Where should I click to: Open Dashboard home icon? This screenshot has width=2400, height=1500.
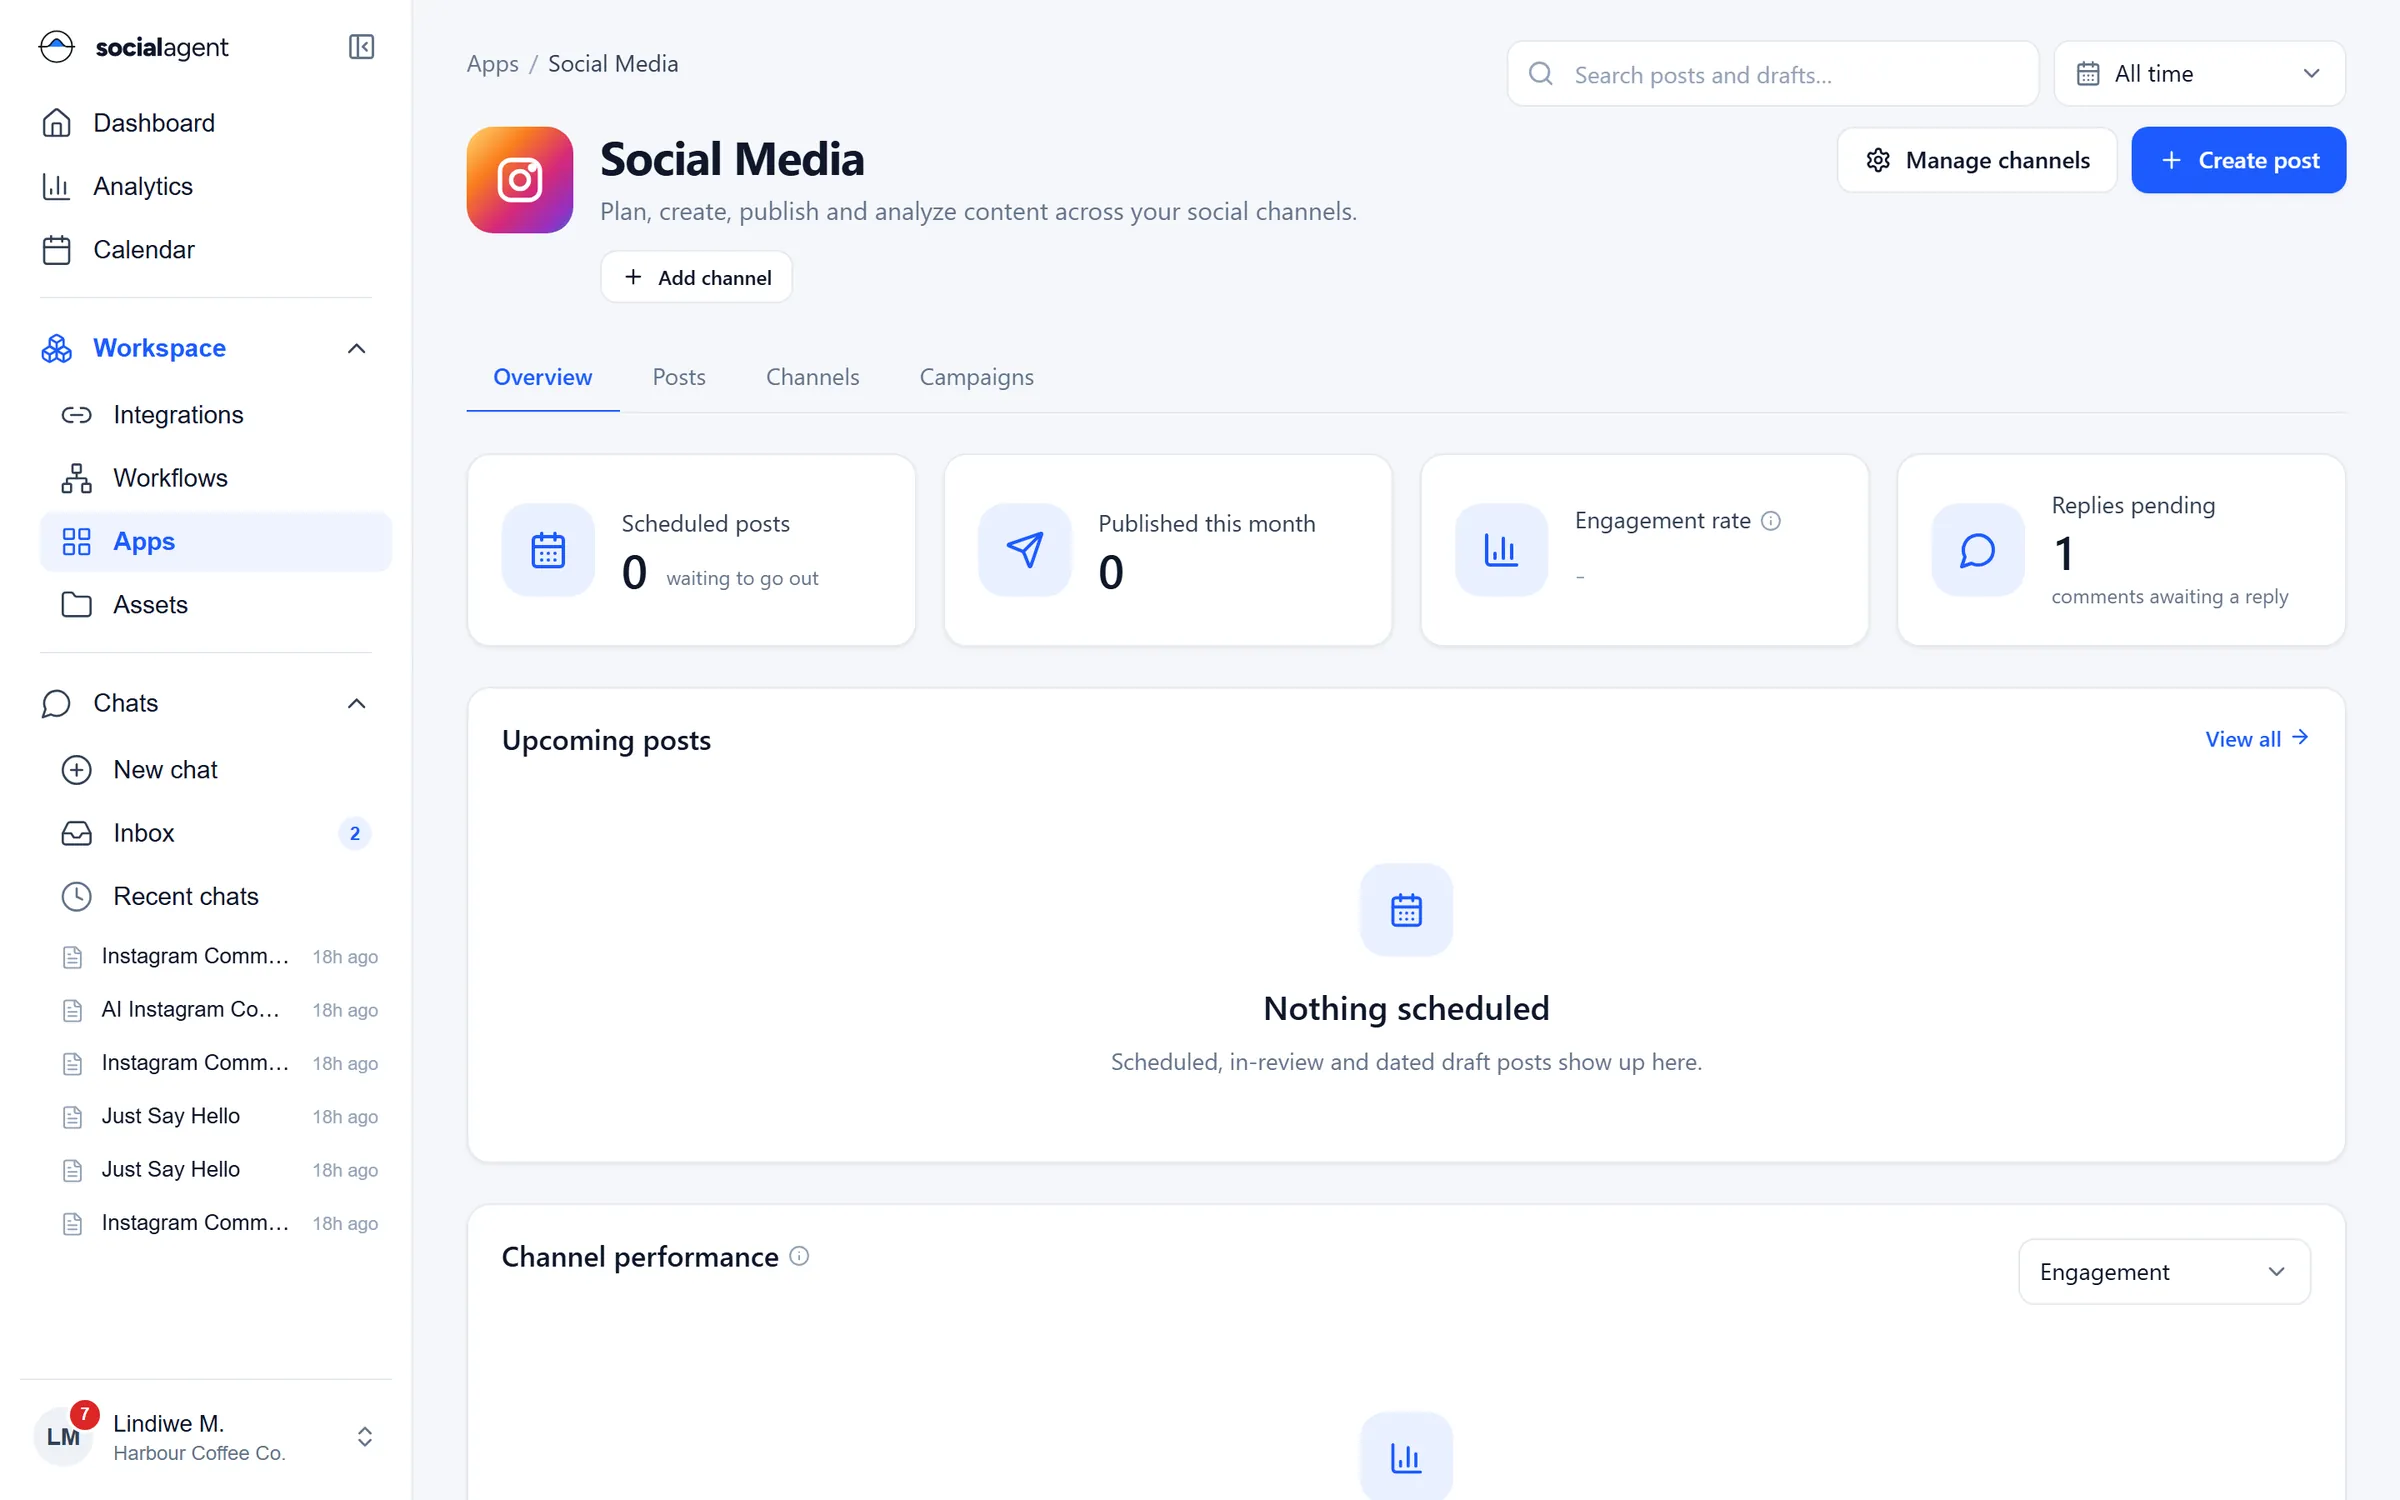point(57,123)
